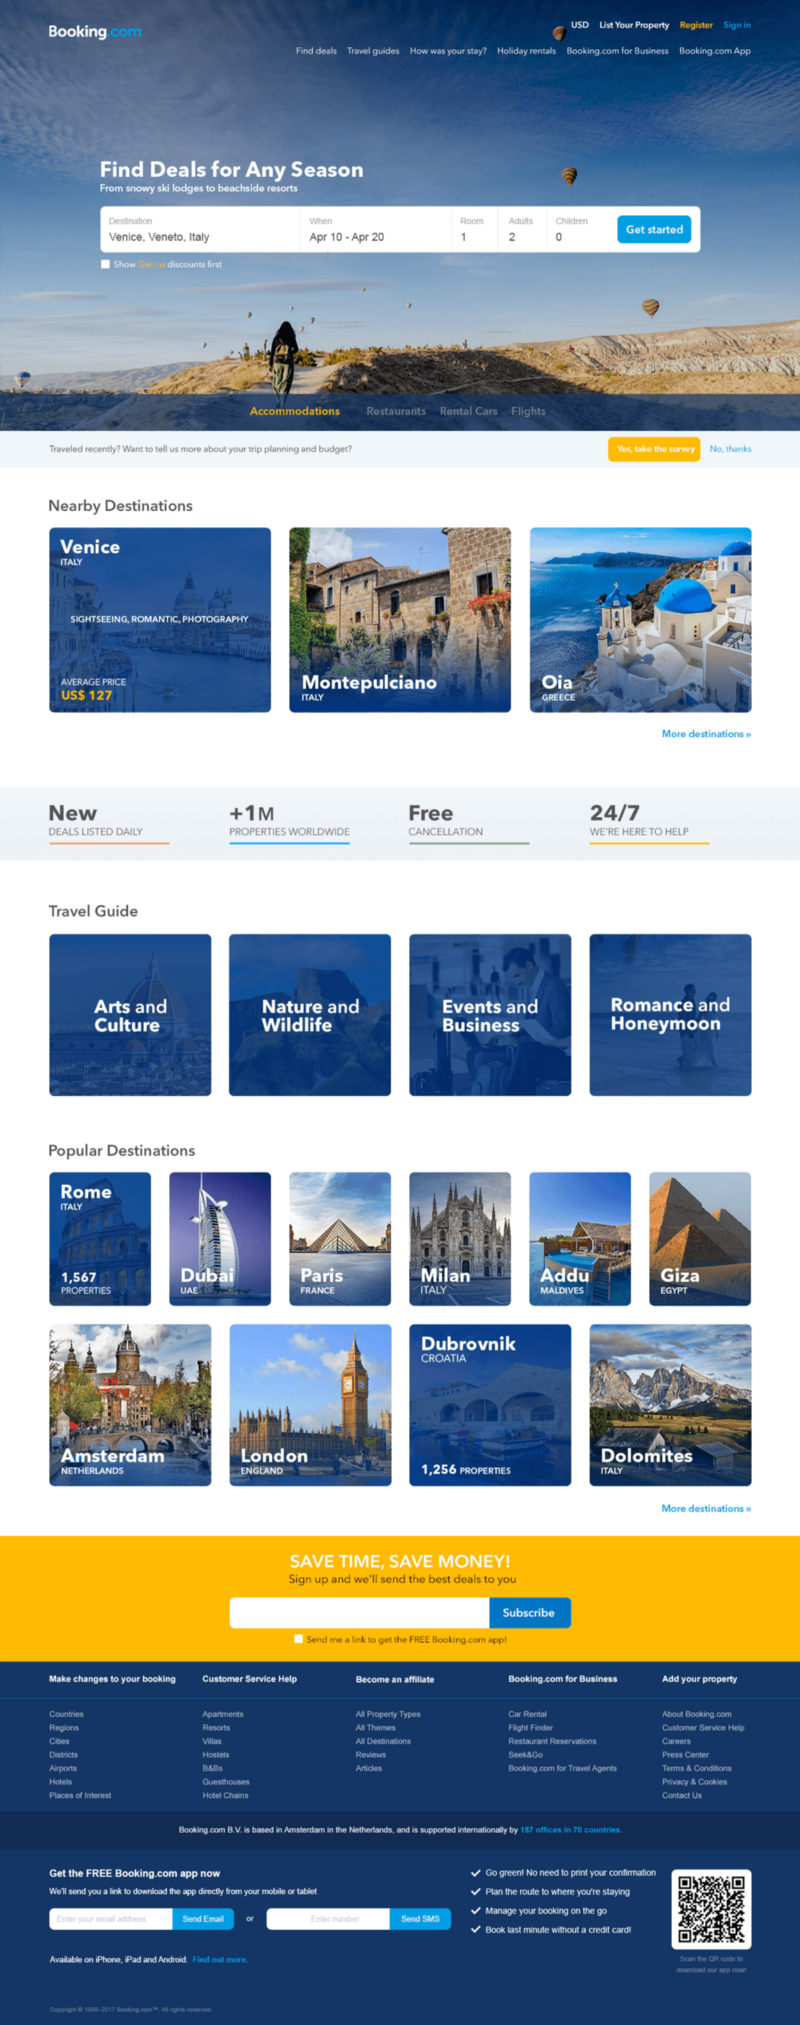Click More destinations under Popular Destinations
800x2025 pixels.
point(706,1509)
